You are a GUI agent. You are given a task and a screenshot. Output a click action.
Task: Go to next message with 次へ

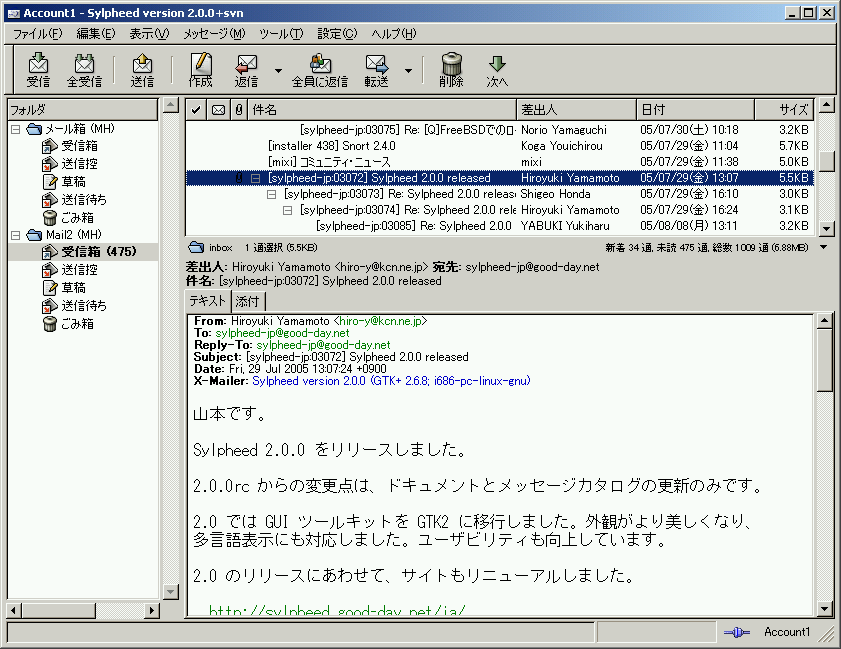point(497,70)
